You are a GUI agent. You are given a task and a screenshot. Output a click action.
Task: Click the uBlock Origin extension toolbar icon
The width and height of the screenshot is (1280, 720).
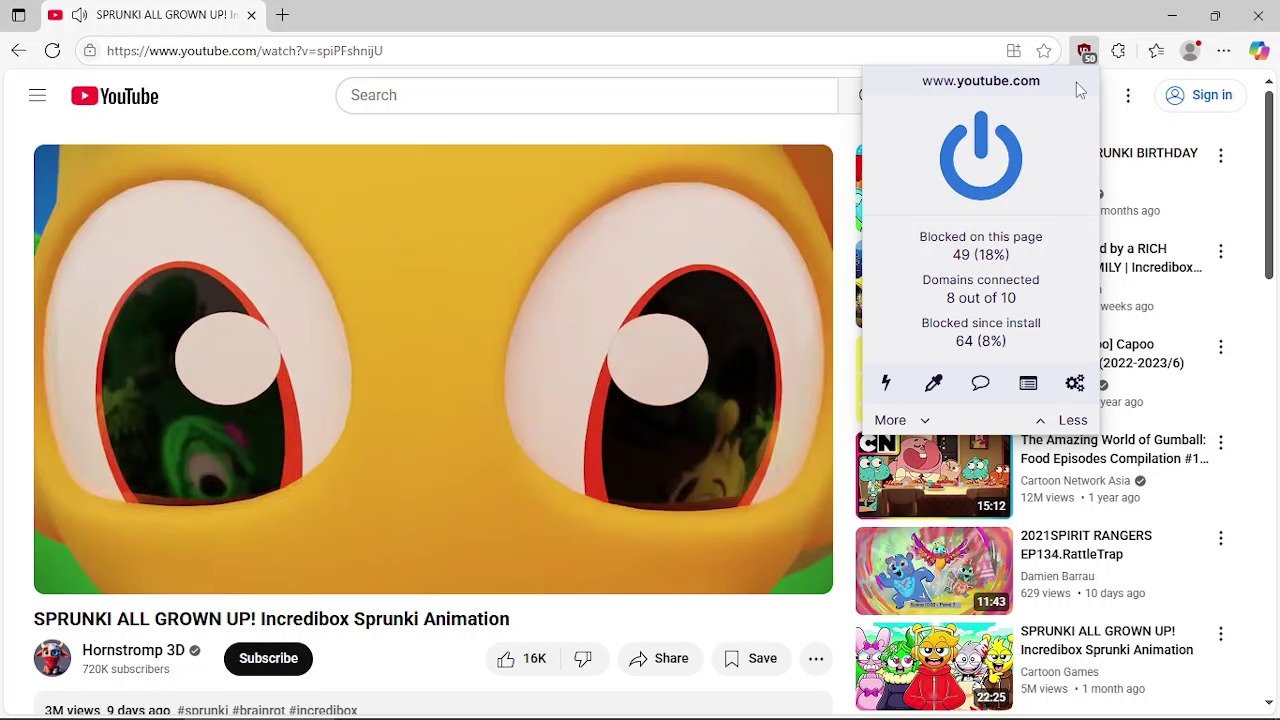coord(1085,51)
